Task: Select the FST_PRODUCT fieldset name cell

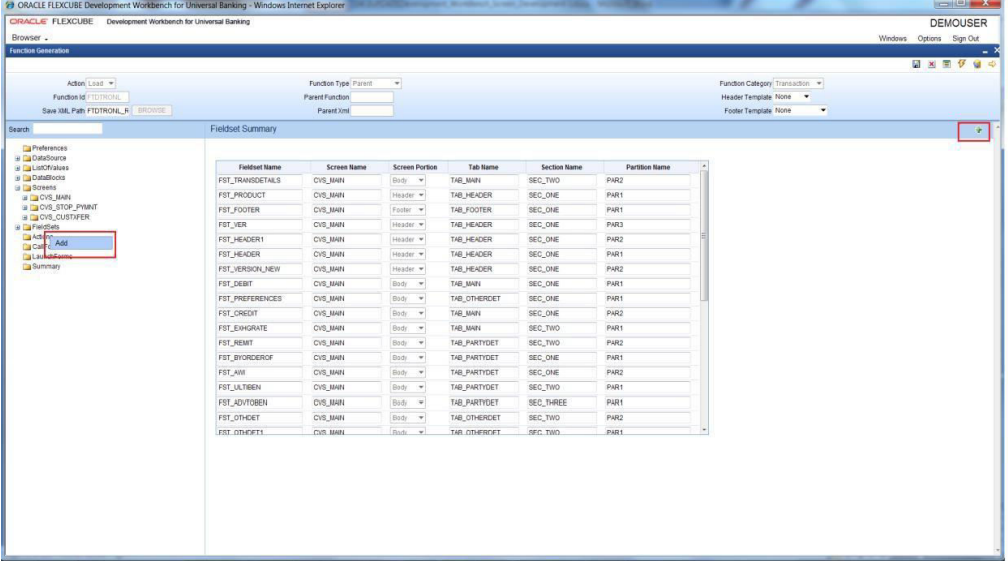Action: (260, 195)
